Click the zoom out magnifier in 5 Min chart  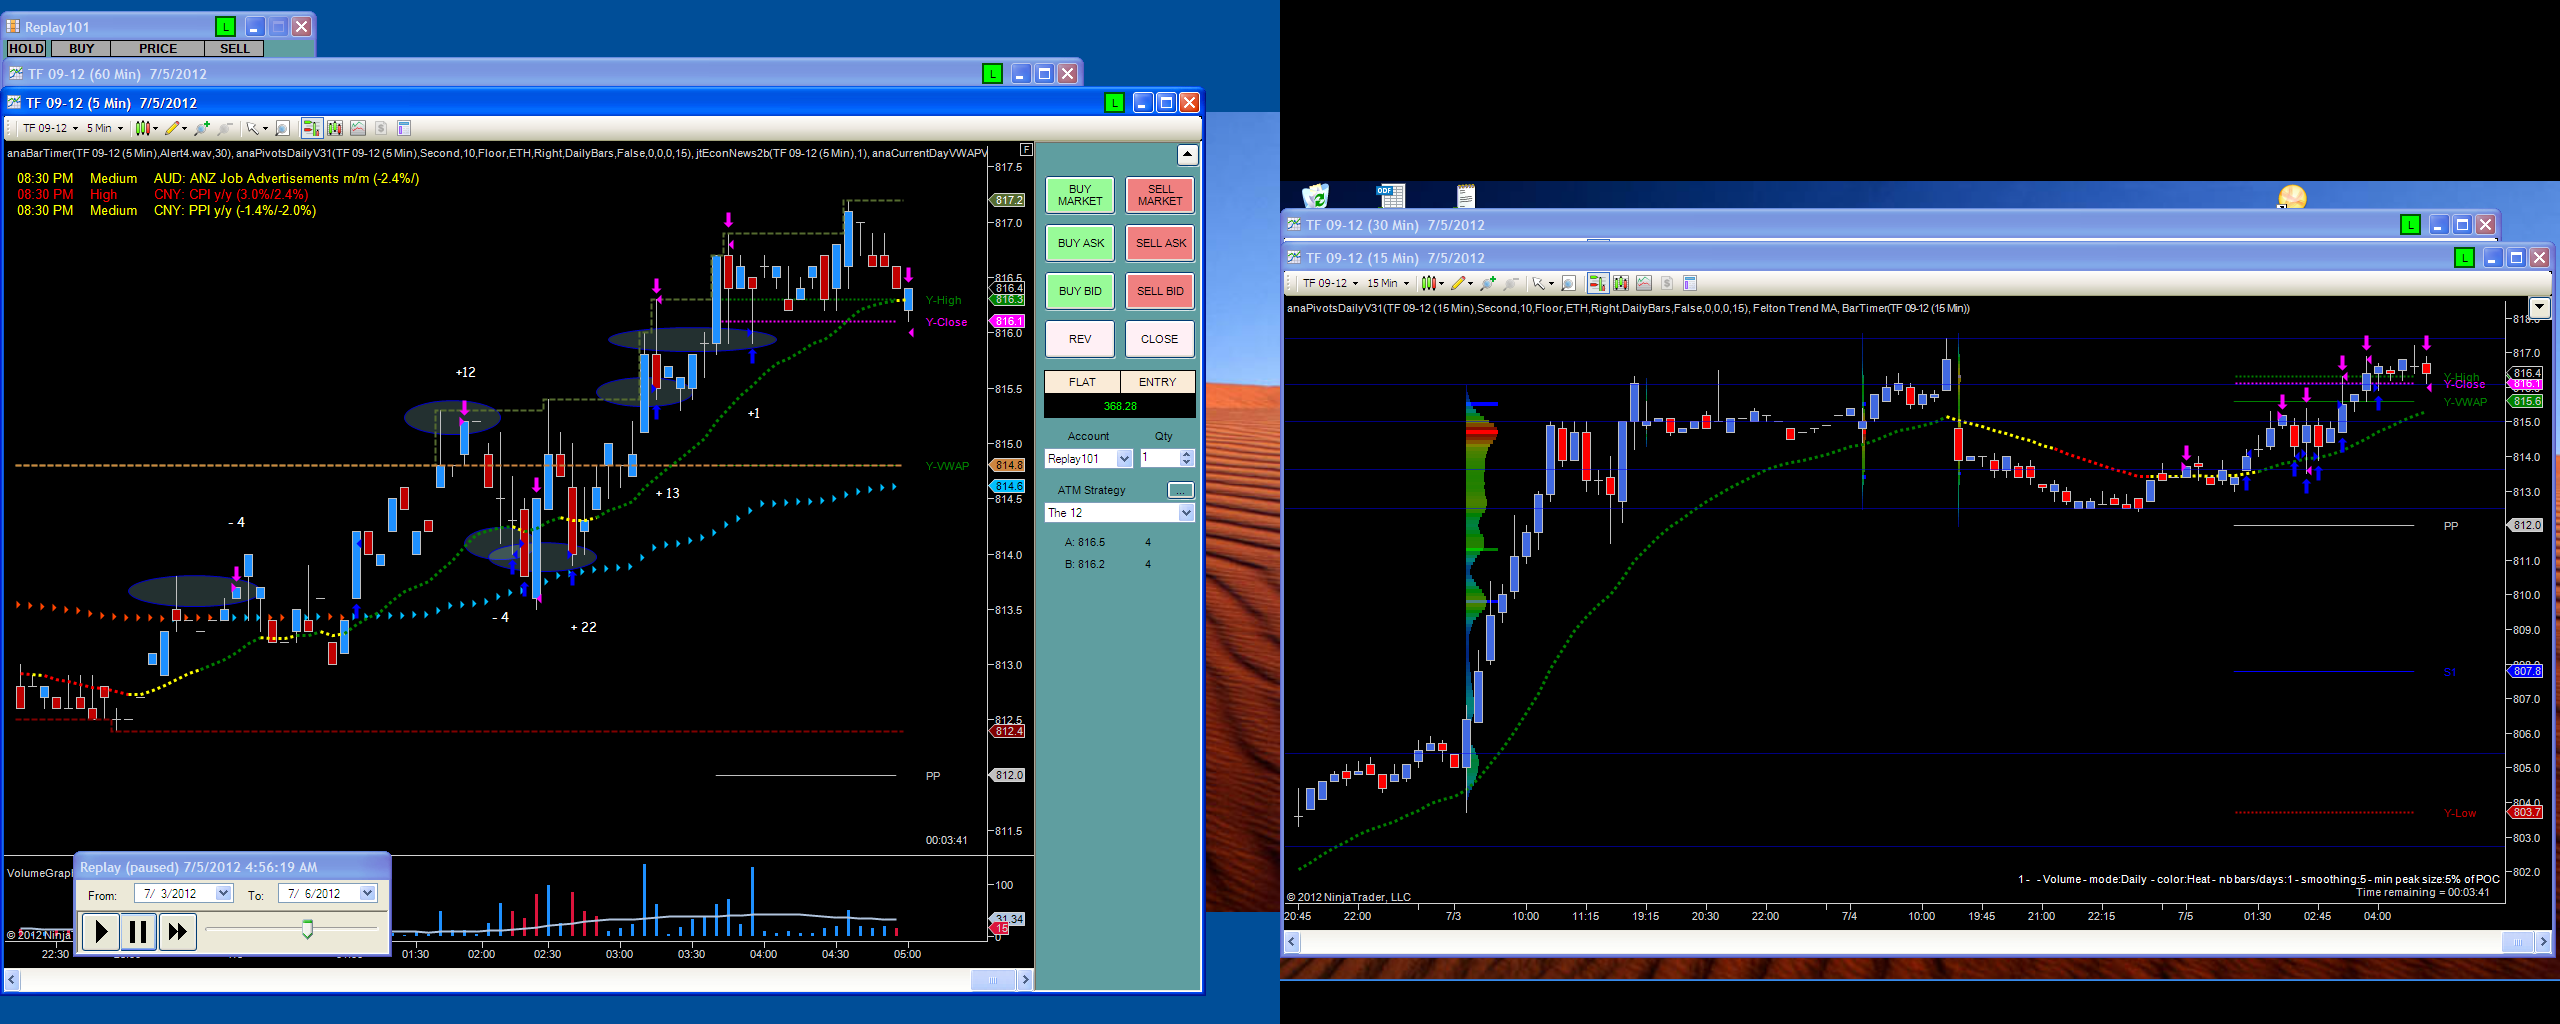coord(225,128)
